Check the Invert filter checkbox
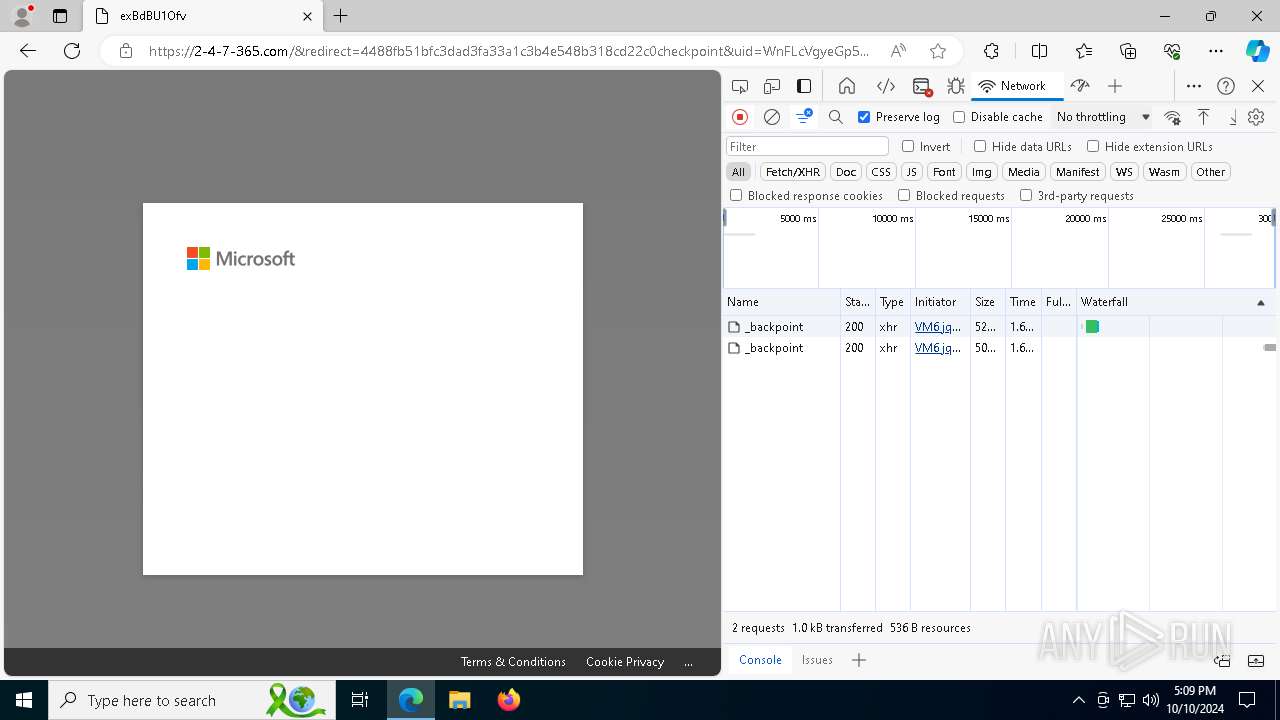This screenshot has width=1280, height=720. [908, 146]
